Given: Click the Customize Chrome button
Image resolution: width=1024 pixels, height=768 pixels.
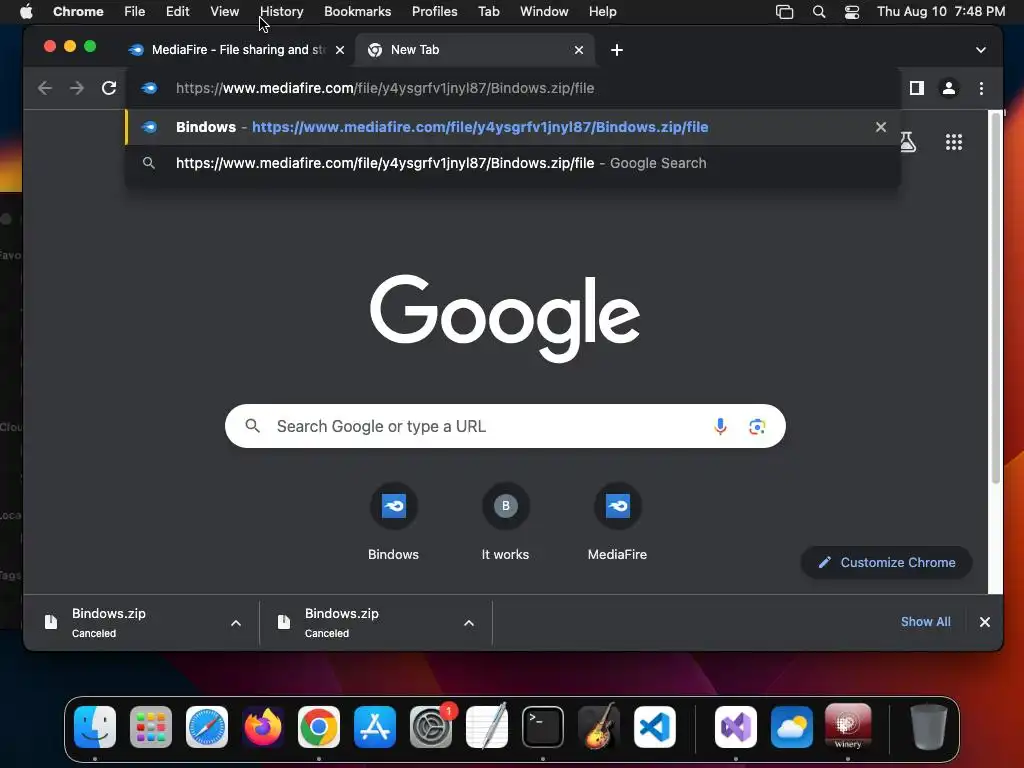Looking at the screenshot, I should pyautogui.click(x=886, y=562).
